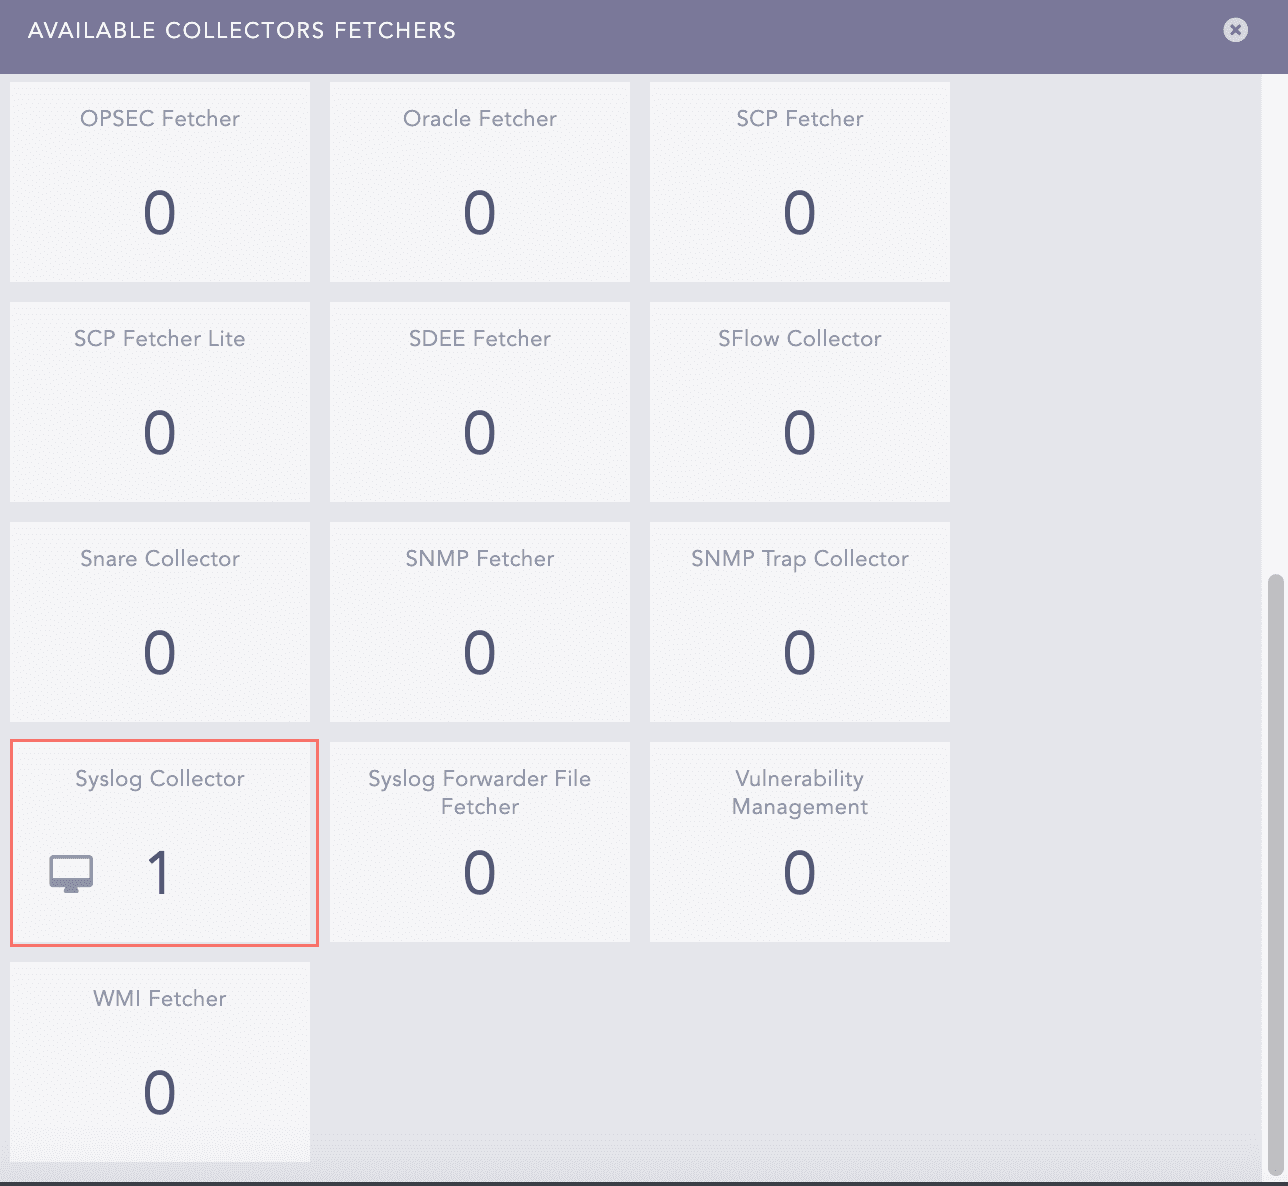The width and height of the screenshot is (1288, 1186).
Task: Click the vertical scrollbar thumb
Action: pyautogui.click(x=1275, y=870)
